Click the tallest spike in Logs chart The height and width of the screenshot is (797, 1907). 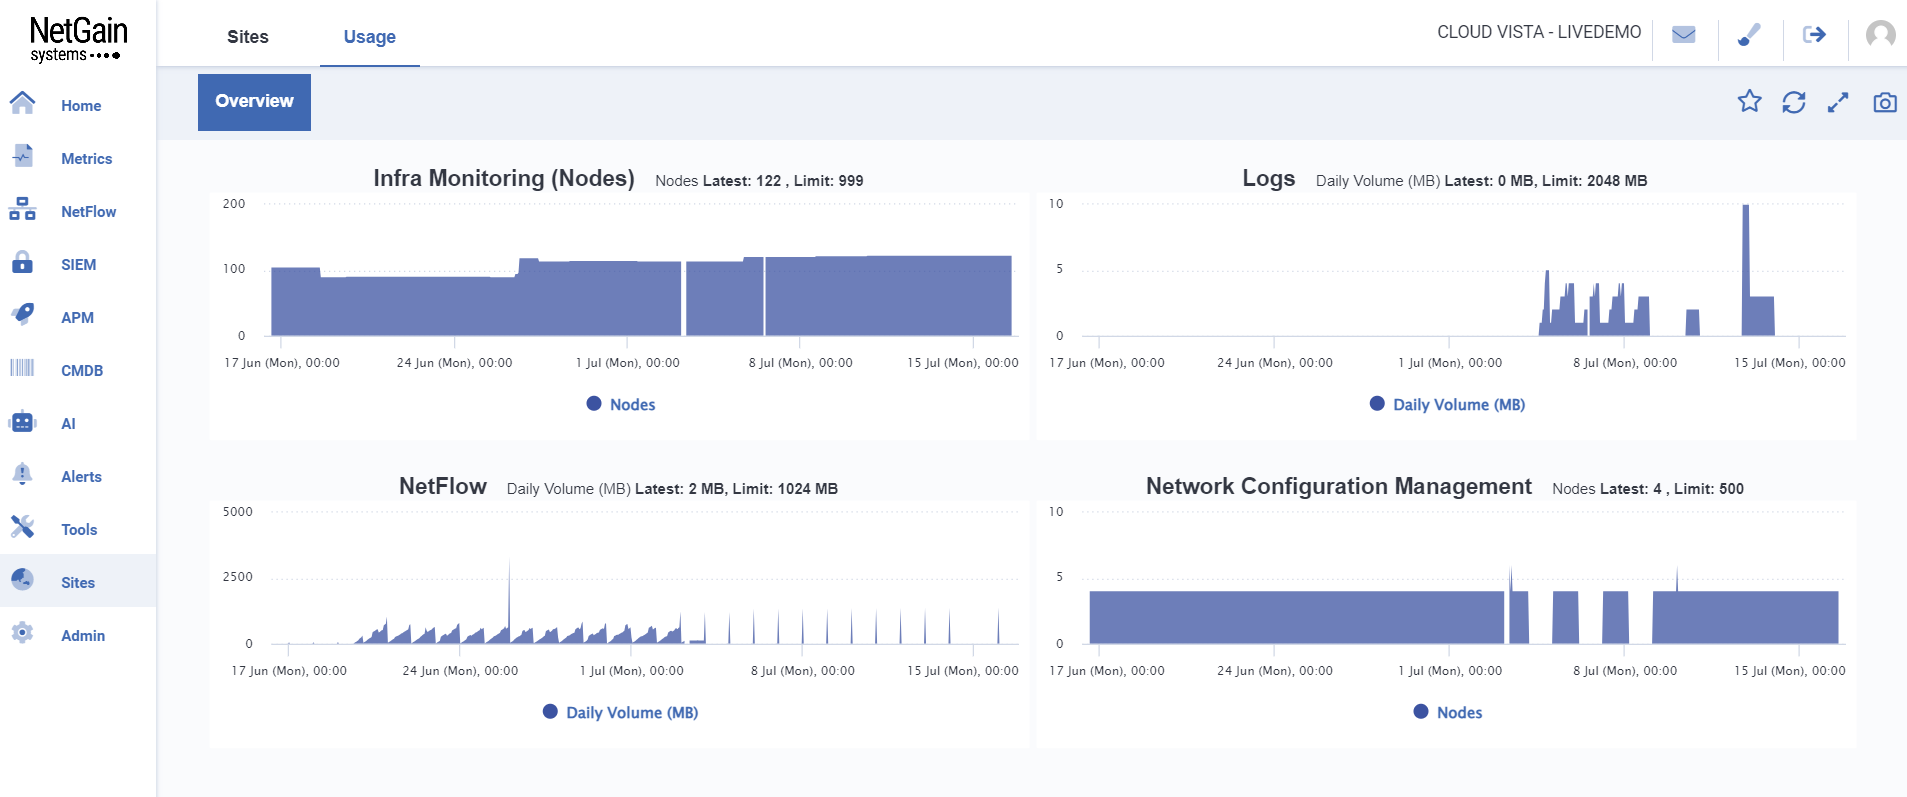1746,270
